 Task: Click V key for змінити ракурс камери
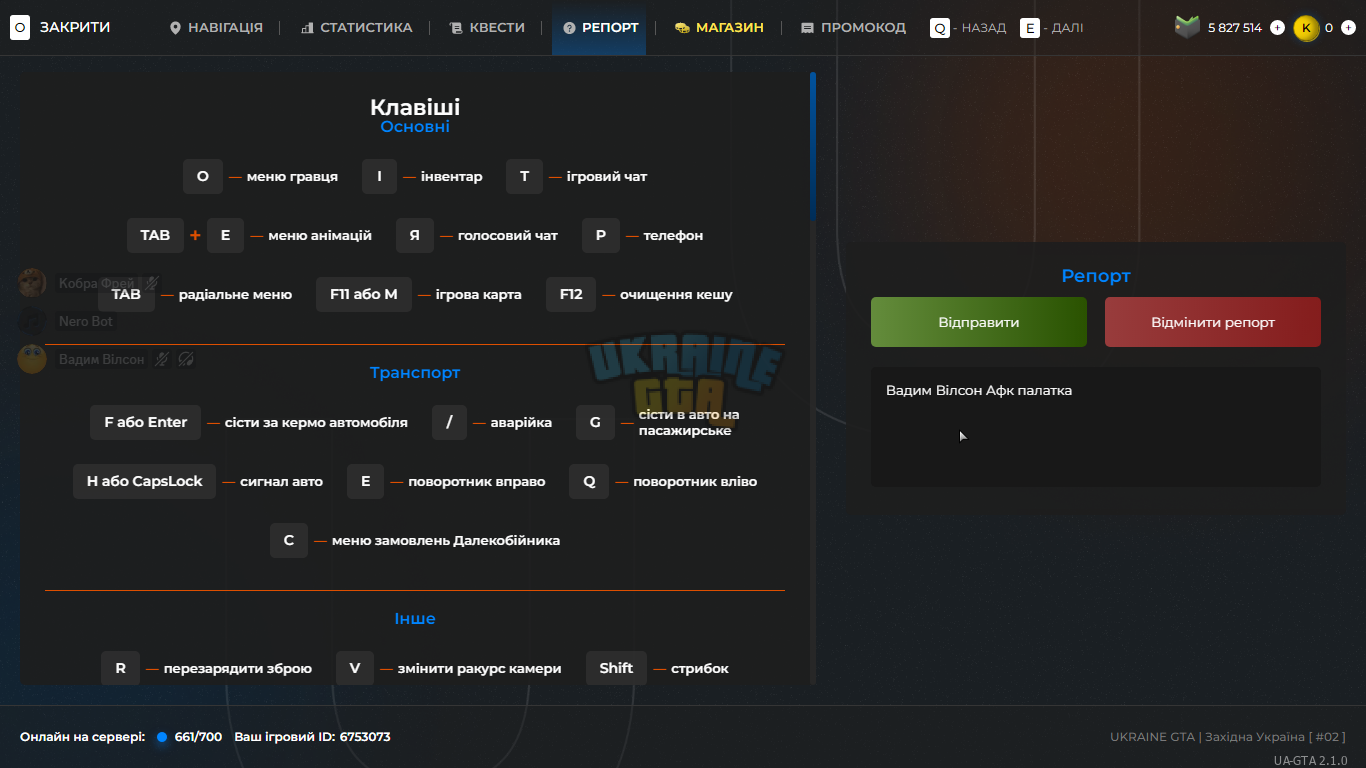pos(355,668)
